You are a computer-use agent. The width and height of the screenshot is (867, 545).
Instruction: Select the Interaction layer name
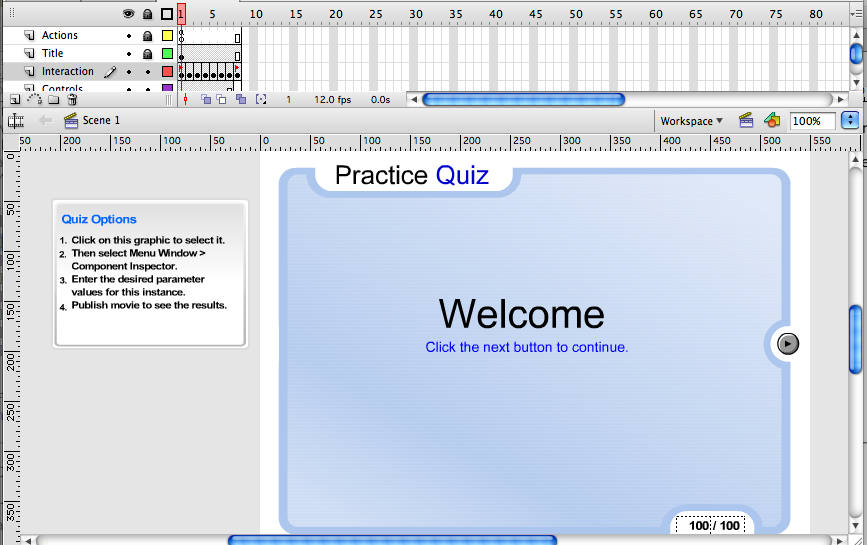point(67,71)
